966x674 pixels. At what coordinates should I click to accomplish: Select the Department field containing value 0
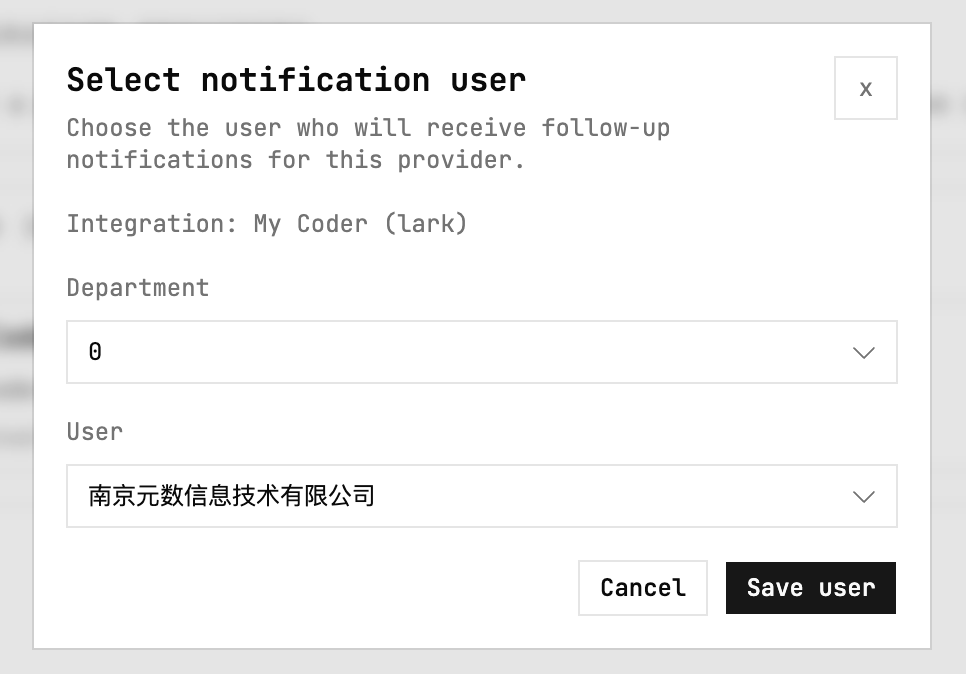tap(481, 352)
